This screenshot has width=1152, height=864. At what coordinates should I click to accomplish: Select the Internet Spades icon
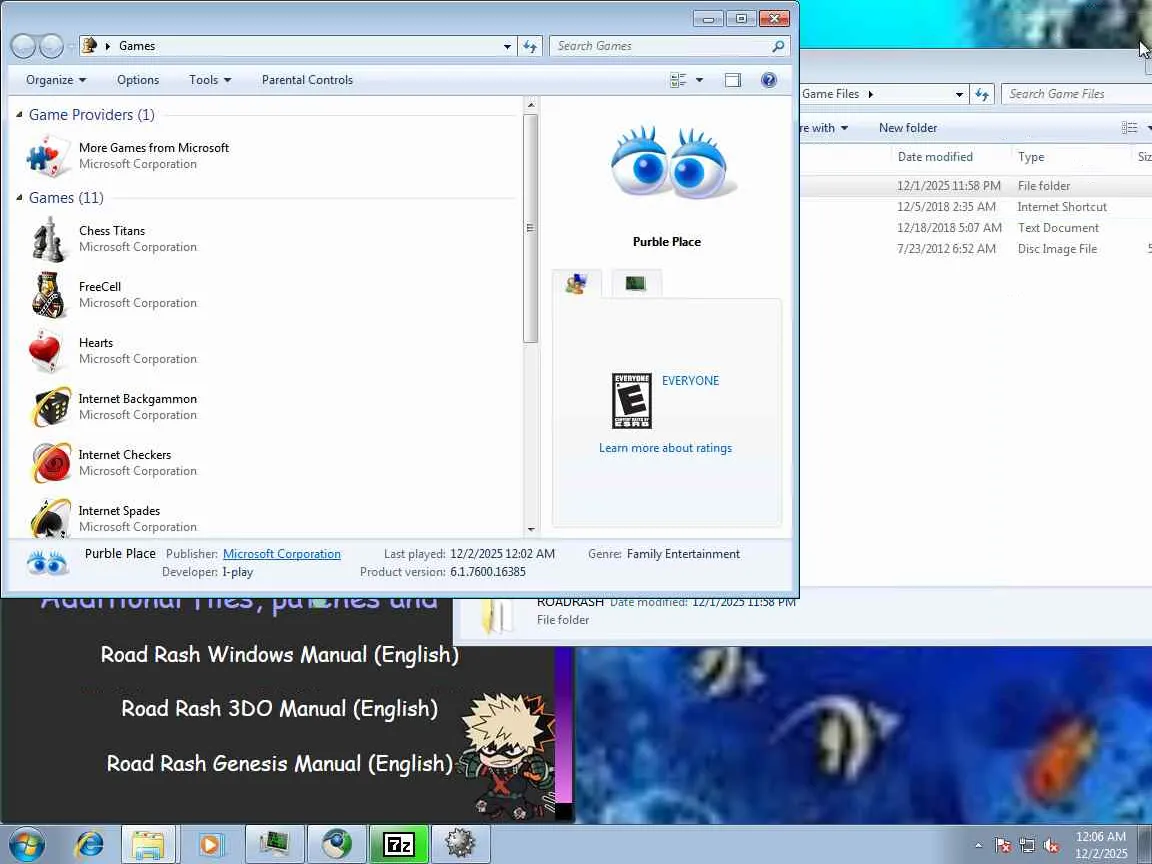pyautogui.click(x=51, y=518)
